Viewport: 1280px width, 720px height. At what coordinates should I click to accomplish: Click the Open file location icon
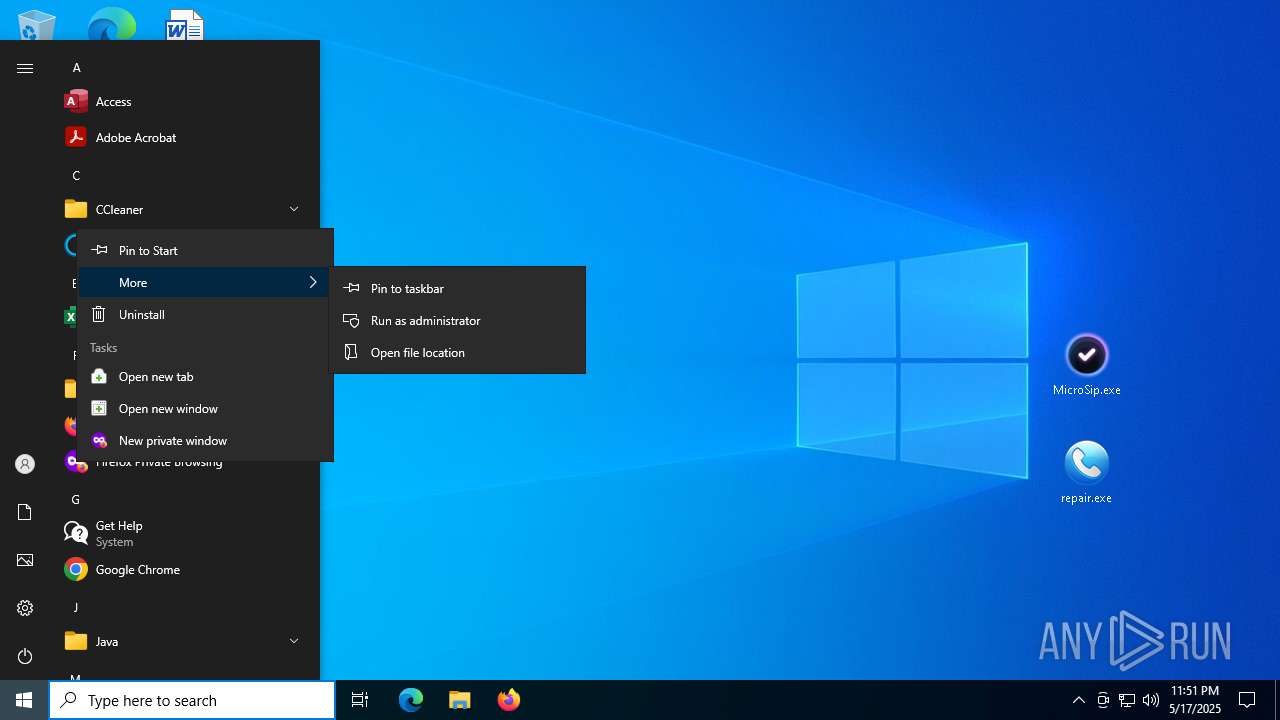coord(351,352)
